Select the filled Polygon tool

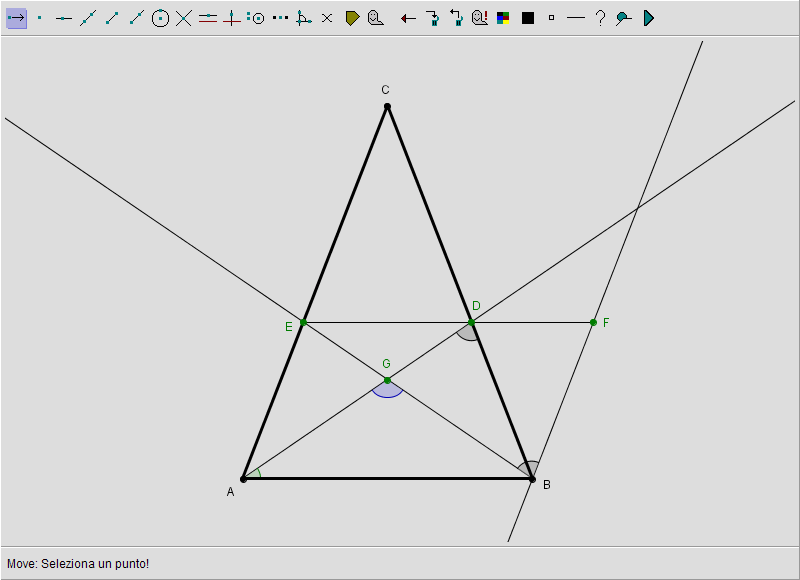352,18
